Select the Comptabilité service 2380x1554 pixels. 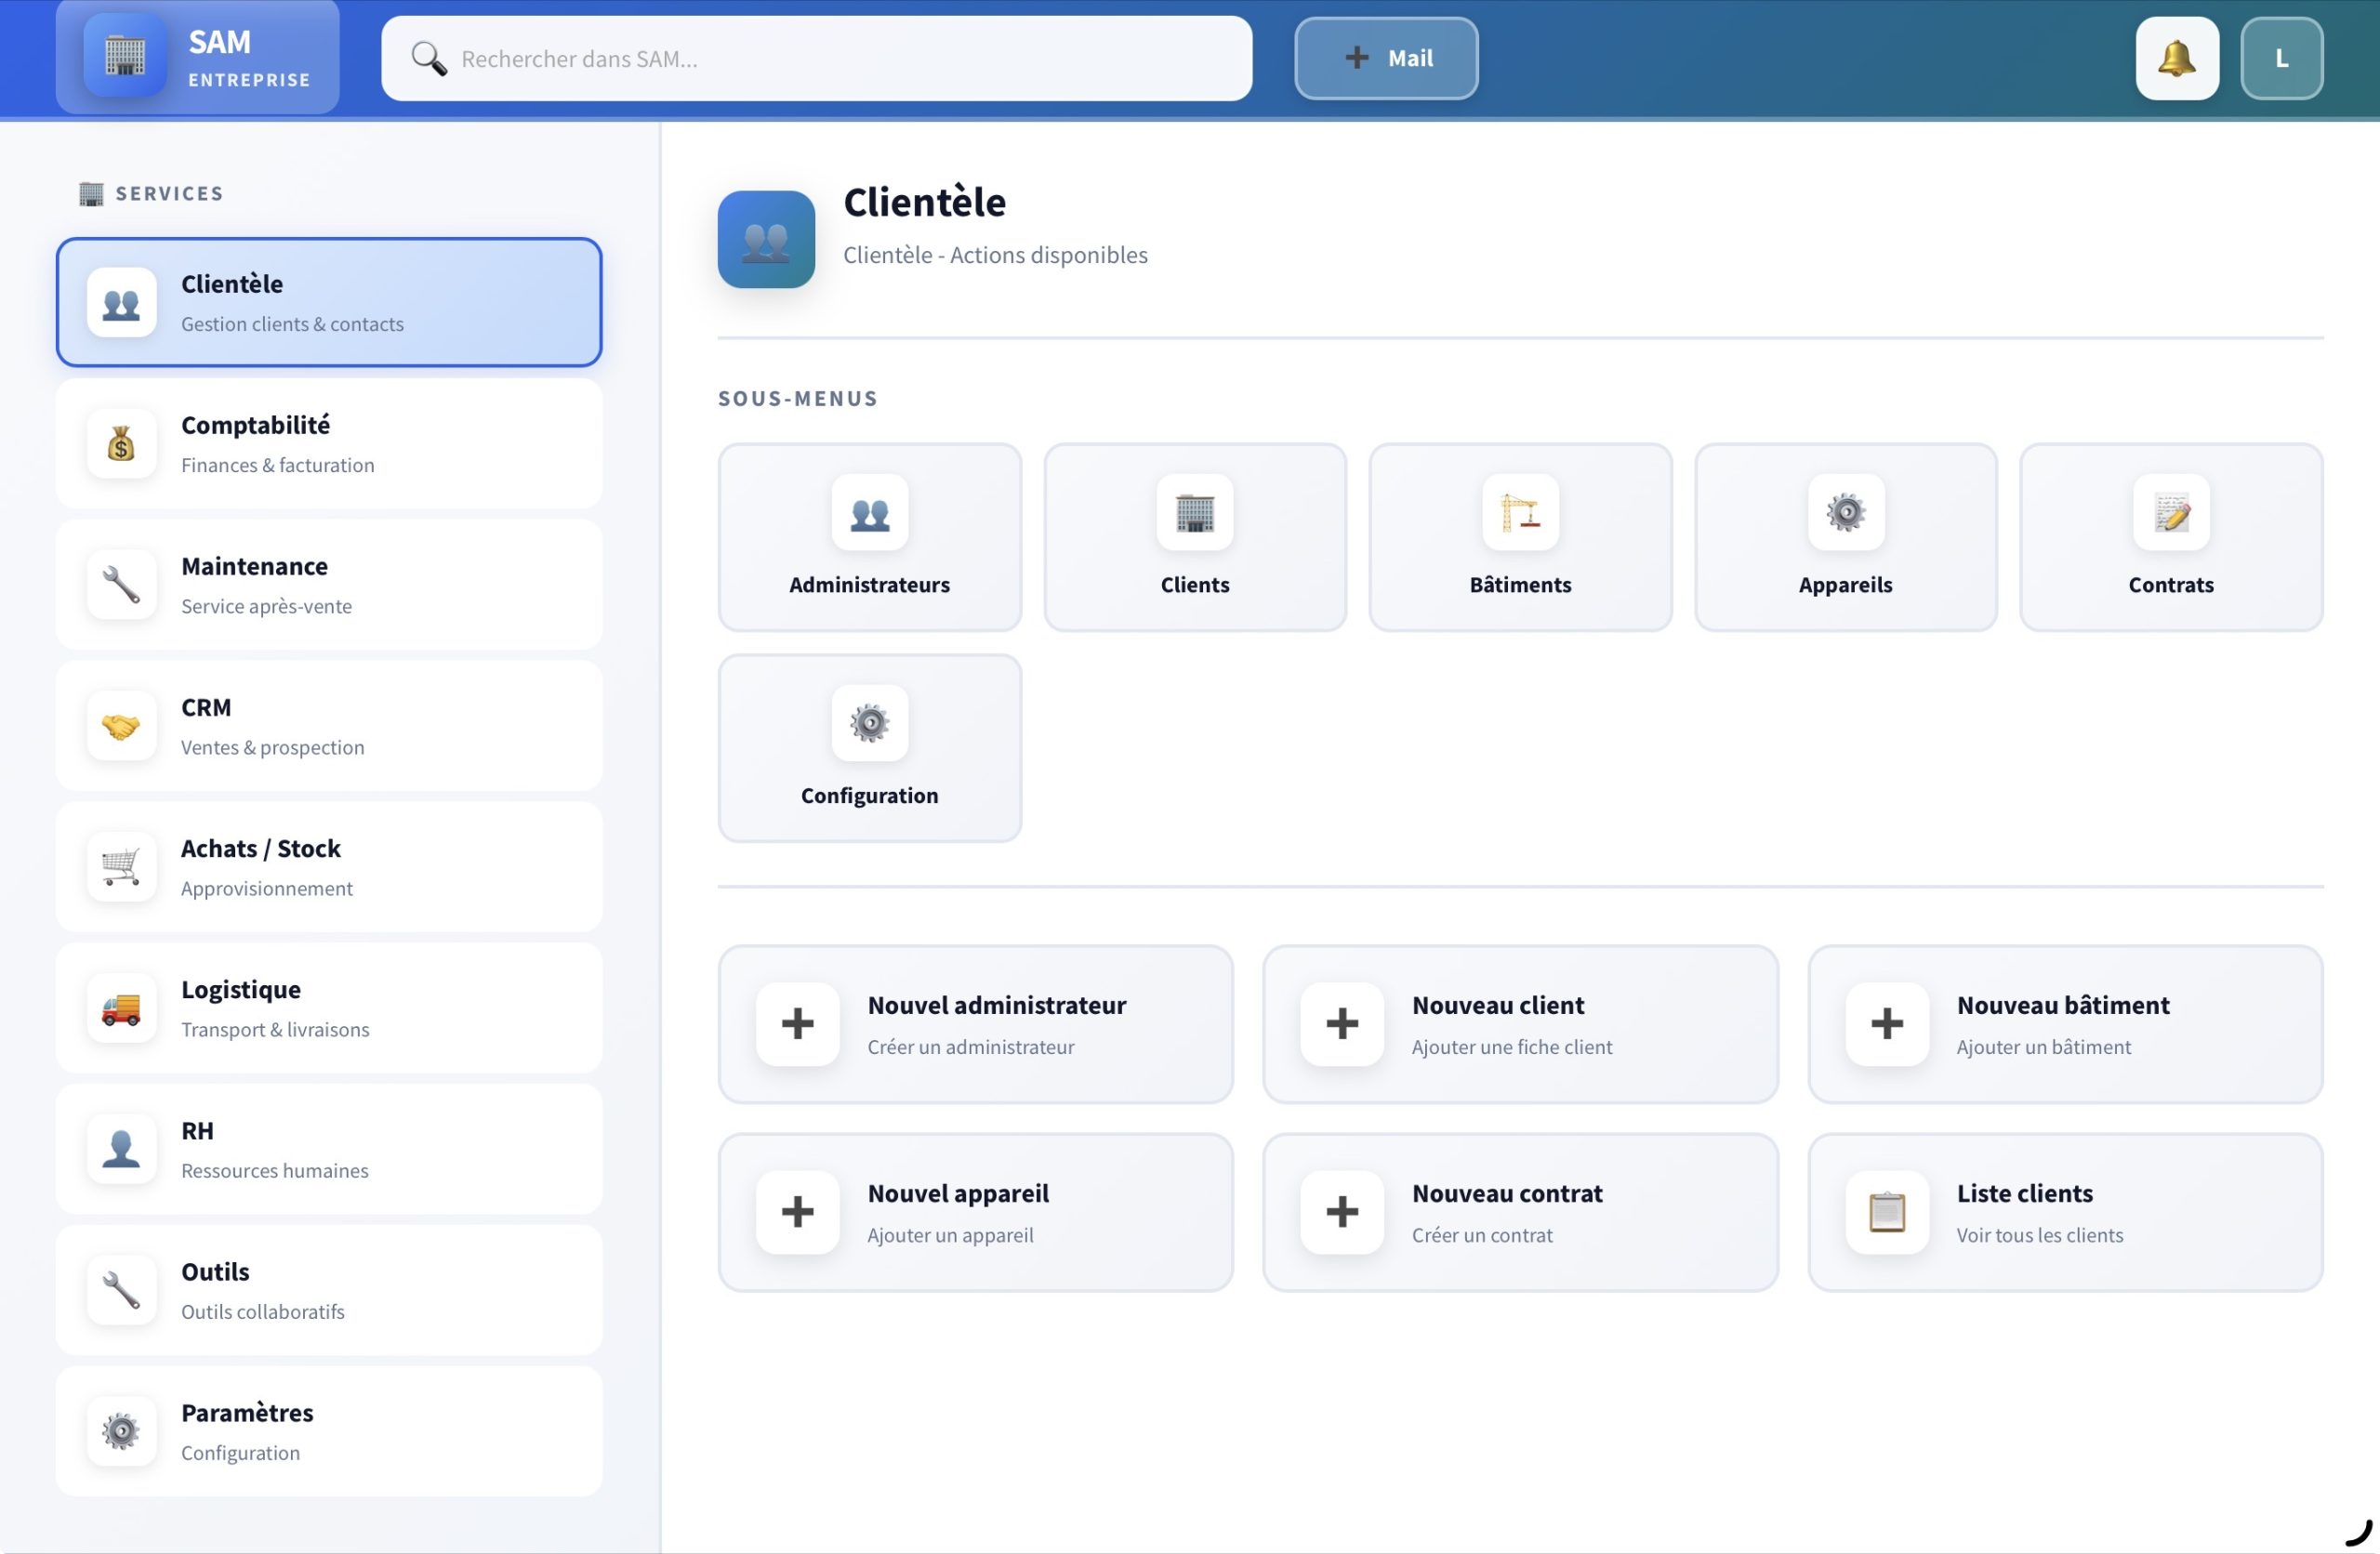(329, 444)
